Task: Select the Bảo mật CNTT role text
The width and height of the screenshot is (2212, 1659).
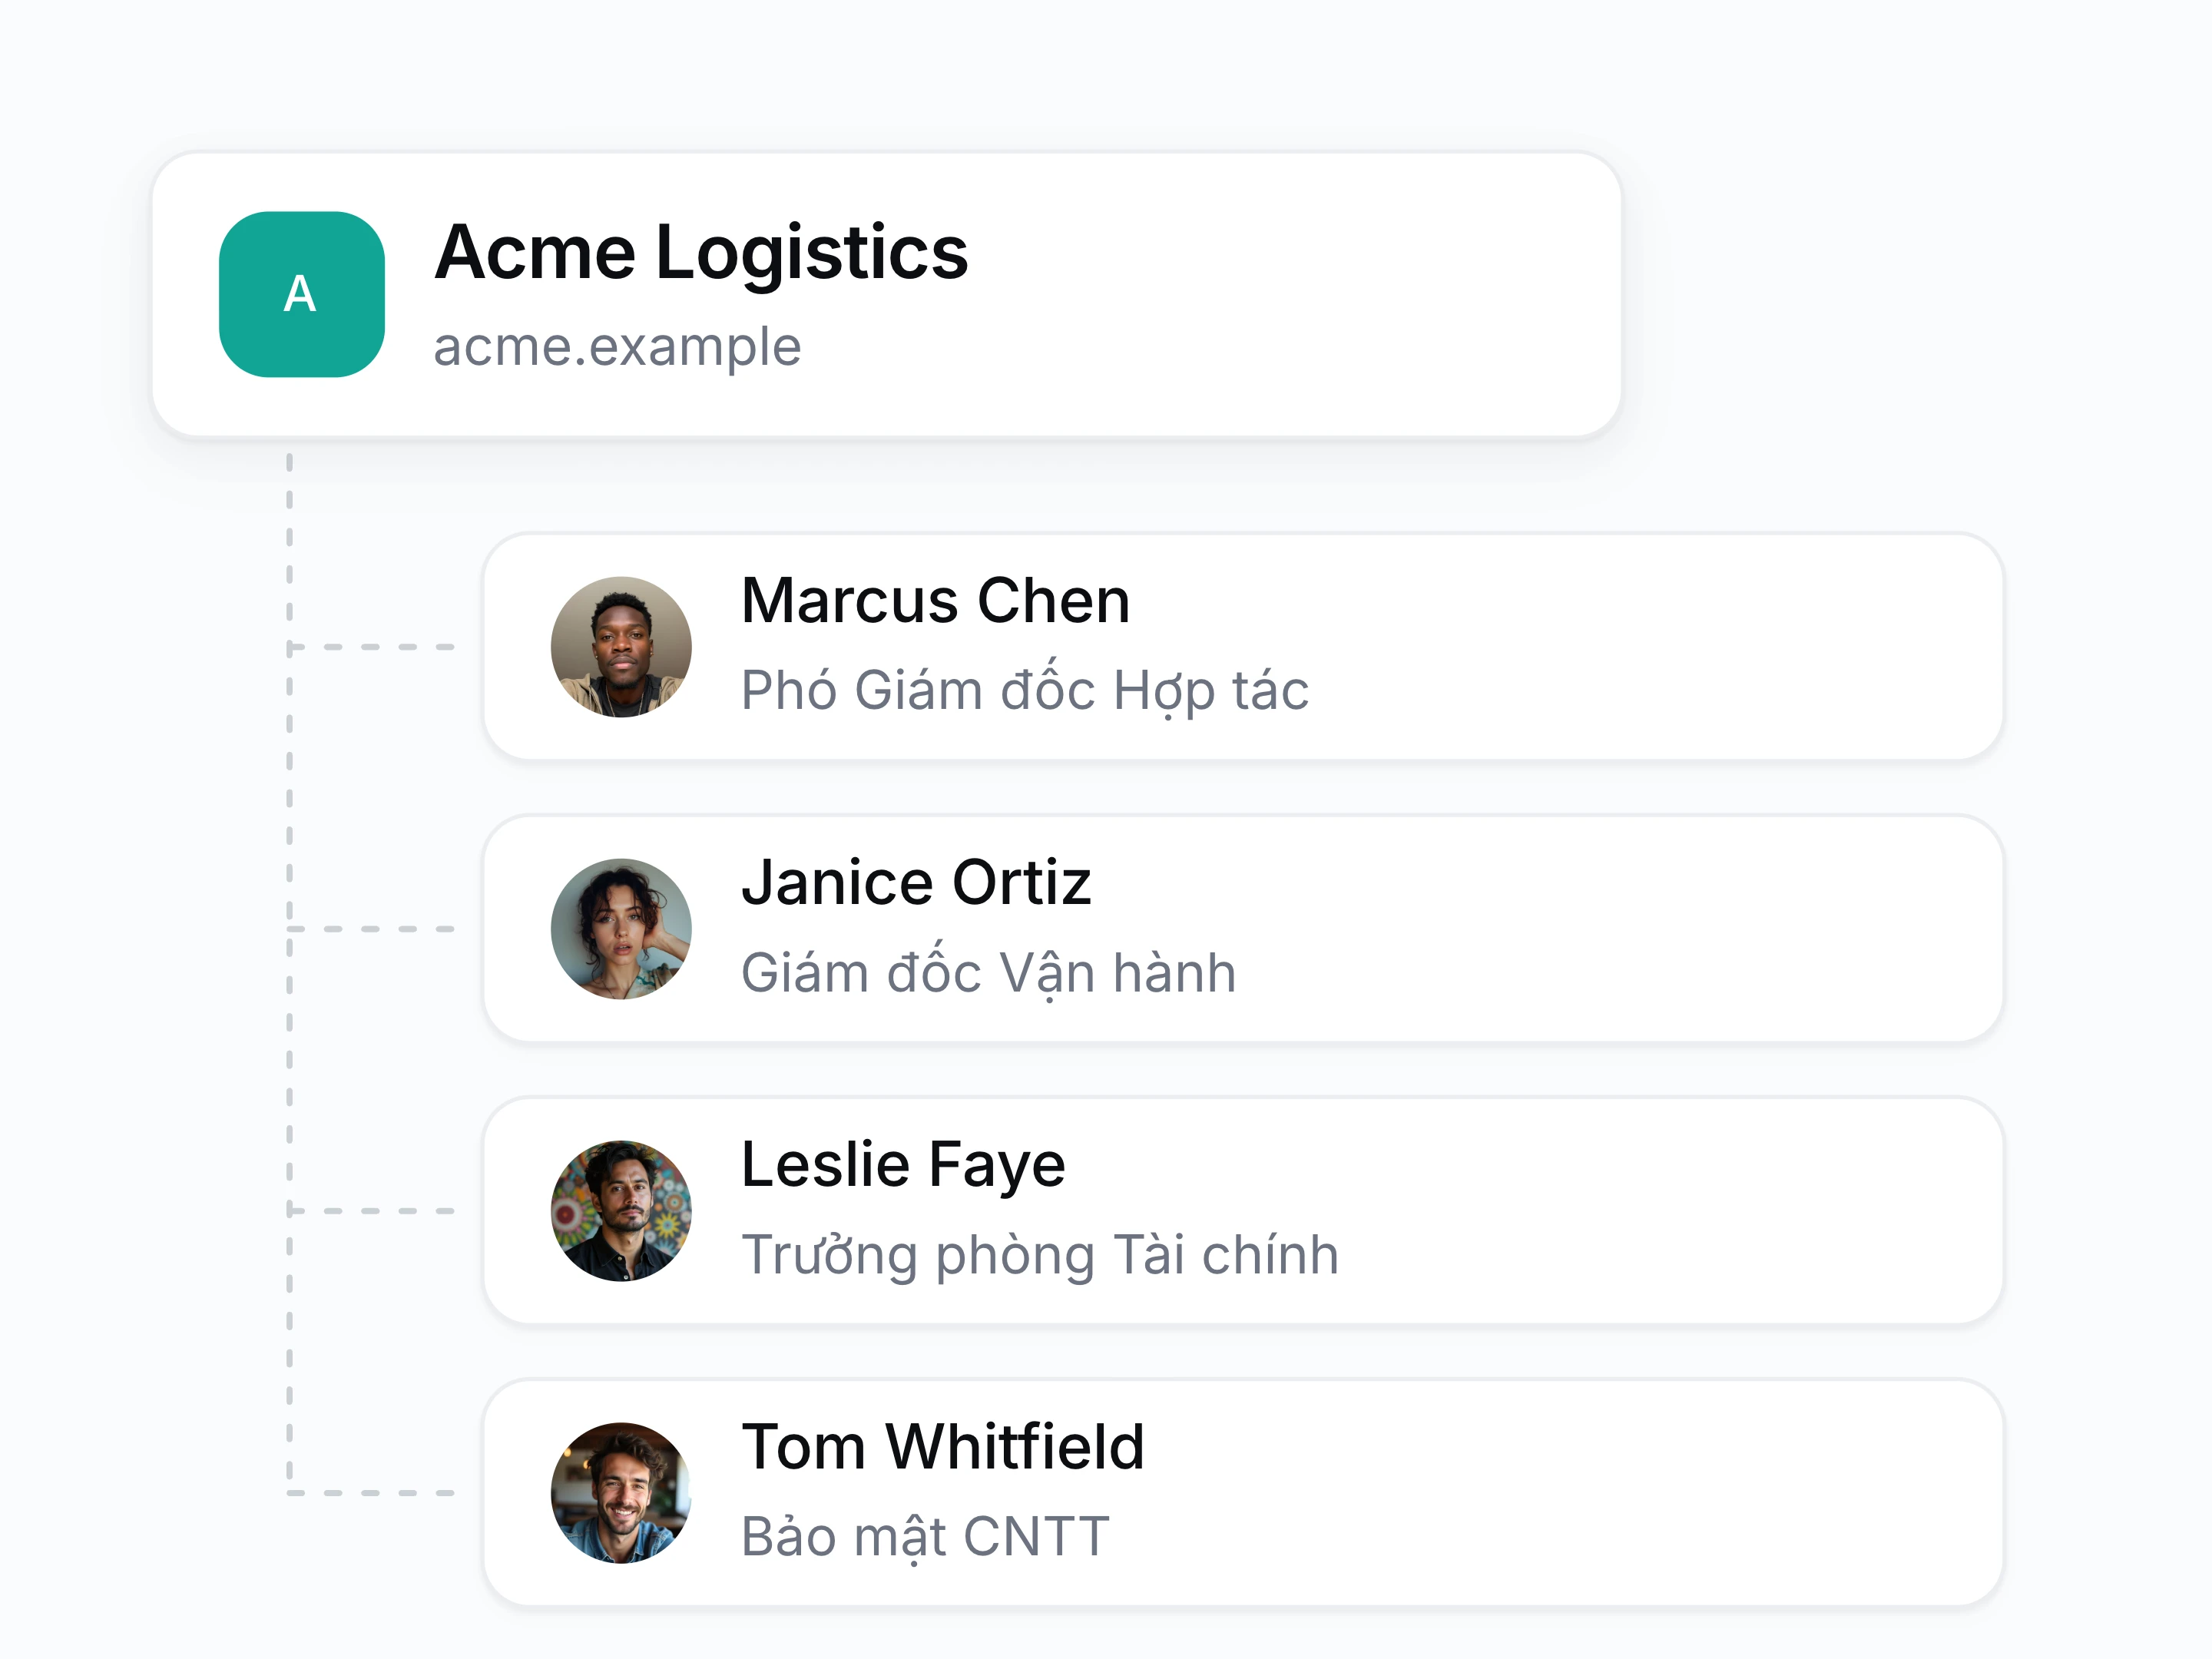Action: (925, 1537)
